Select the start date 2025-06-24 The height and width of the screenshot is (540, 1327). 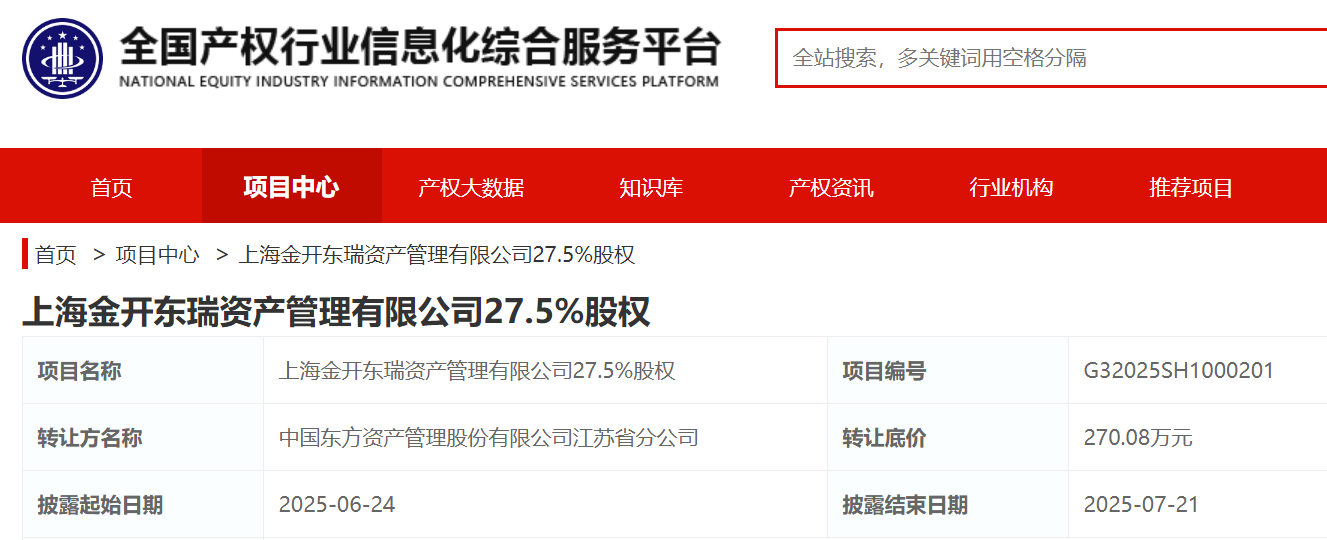(337, 505)
